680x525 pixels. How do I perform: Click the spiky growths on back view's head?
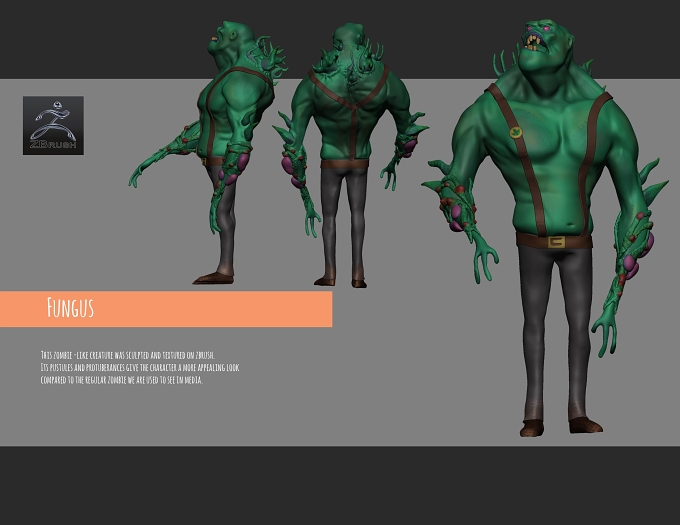tap(349, 54)
